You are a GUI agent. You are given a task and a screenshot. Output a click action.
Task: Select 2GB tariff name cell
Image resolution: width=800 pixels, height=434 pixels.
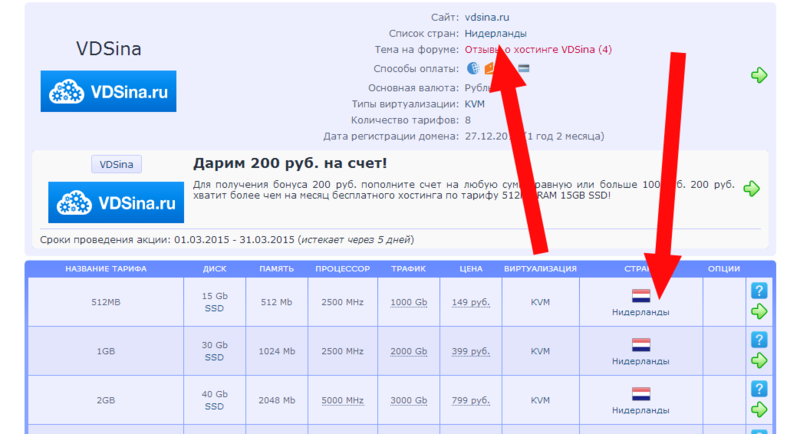click(106, 400)
